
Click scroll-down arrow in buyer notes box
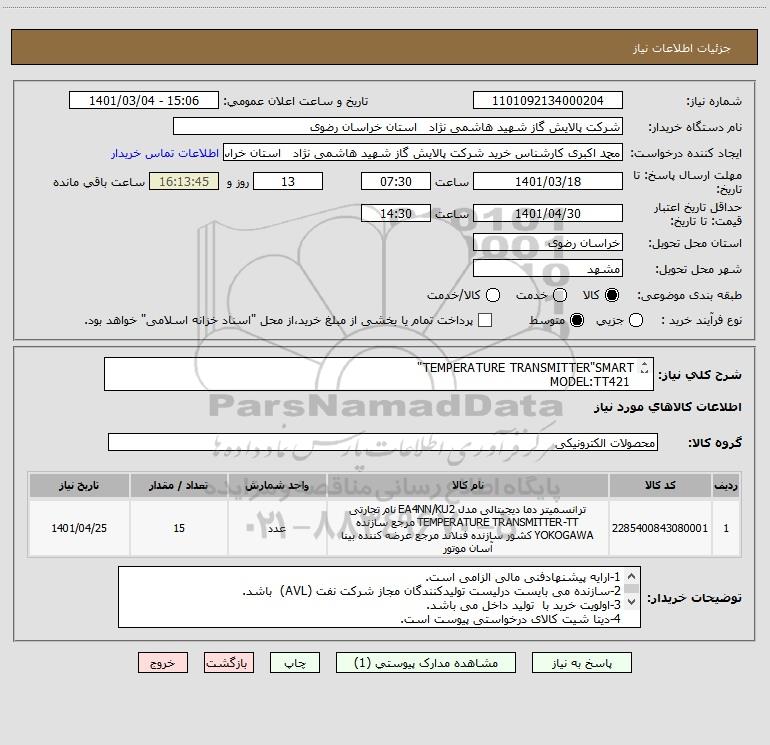(632, 601)
